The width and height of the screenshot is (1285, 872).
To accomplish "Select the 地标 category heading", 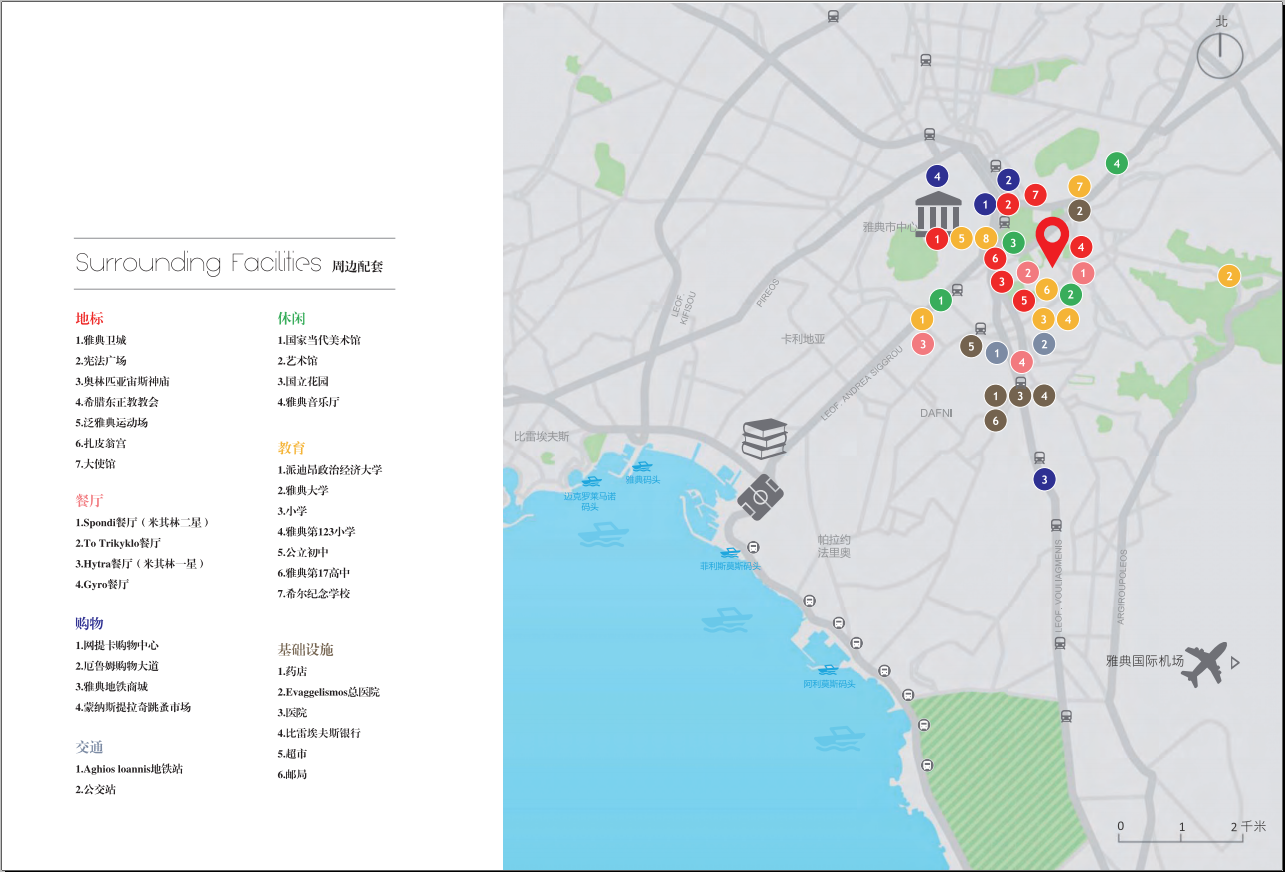I will [x=89, y=319].
